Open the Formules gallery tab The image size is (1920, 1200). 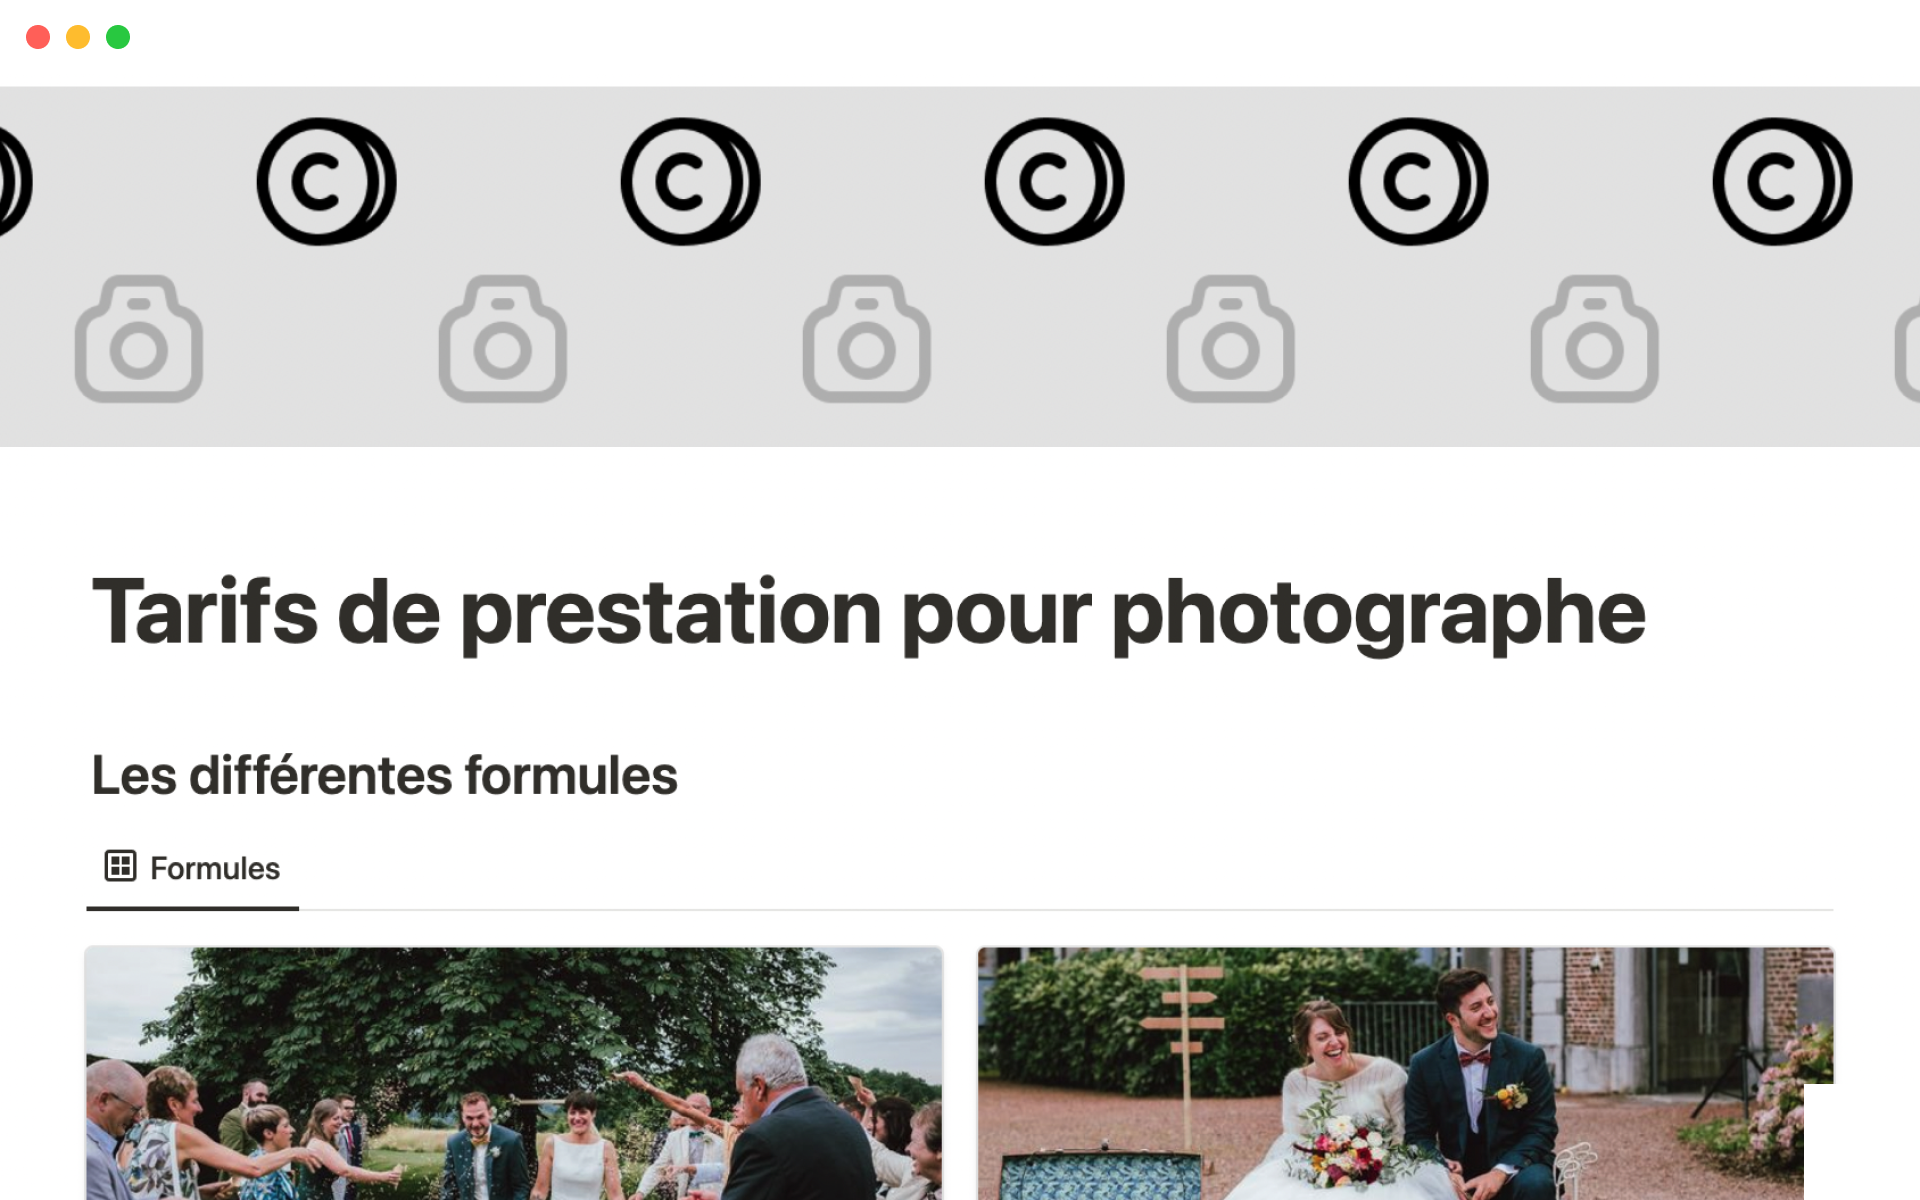tap(193, 867)
